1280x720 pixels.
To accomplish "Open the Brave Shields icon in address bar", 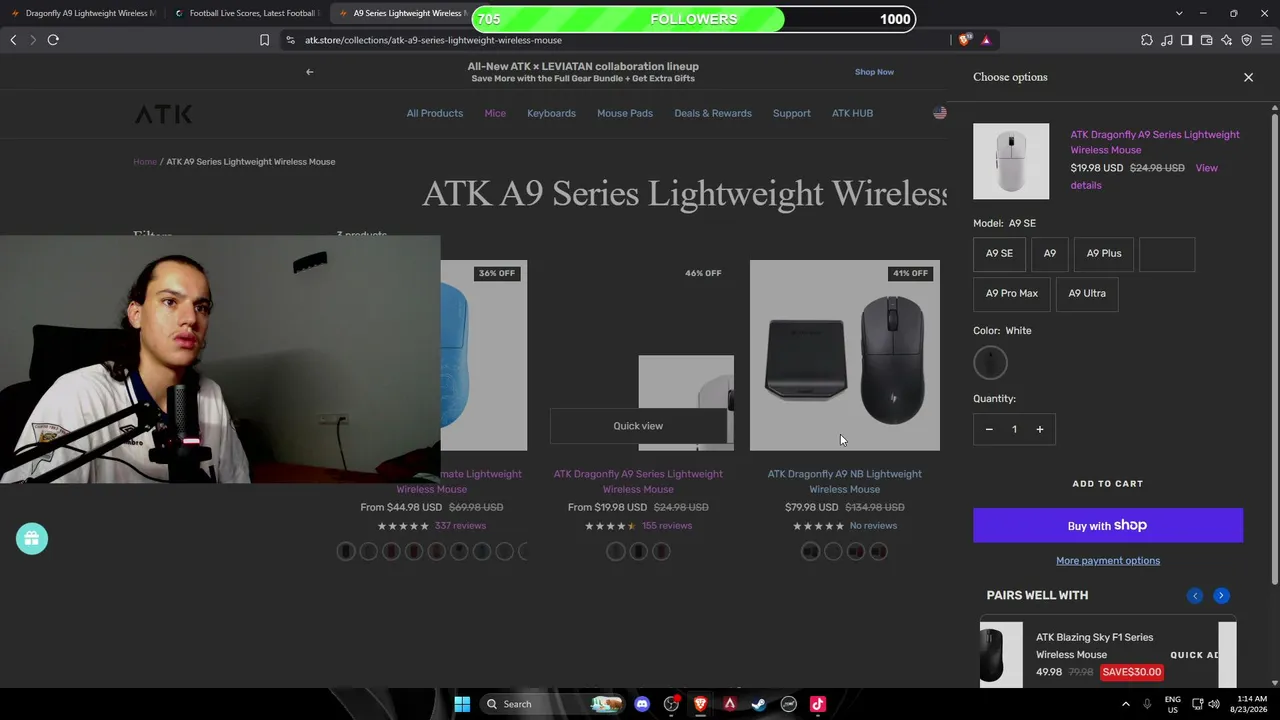I will pyautogui.click(x=964, y=40).
